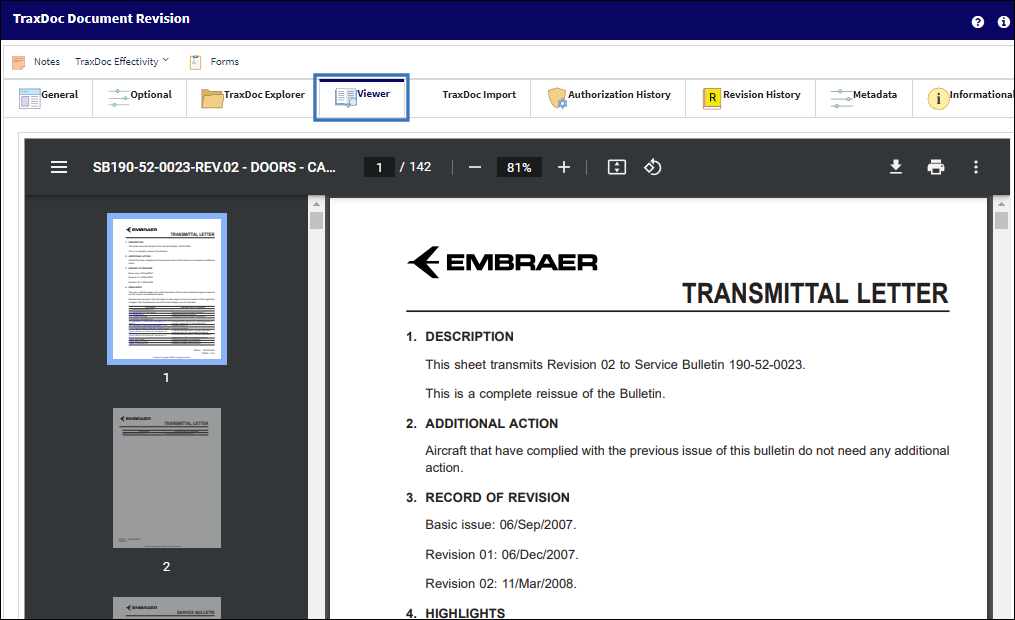1015x620 pixels.
Task: Open the info circle icon in header
Action: coord(1003,22)
